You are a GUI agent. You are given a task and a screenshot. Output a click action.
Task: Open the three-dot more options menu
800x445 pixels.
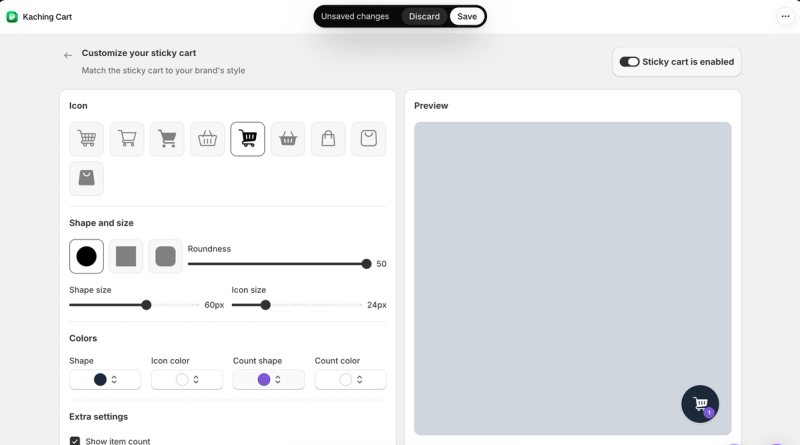click(785, 16)
